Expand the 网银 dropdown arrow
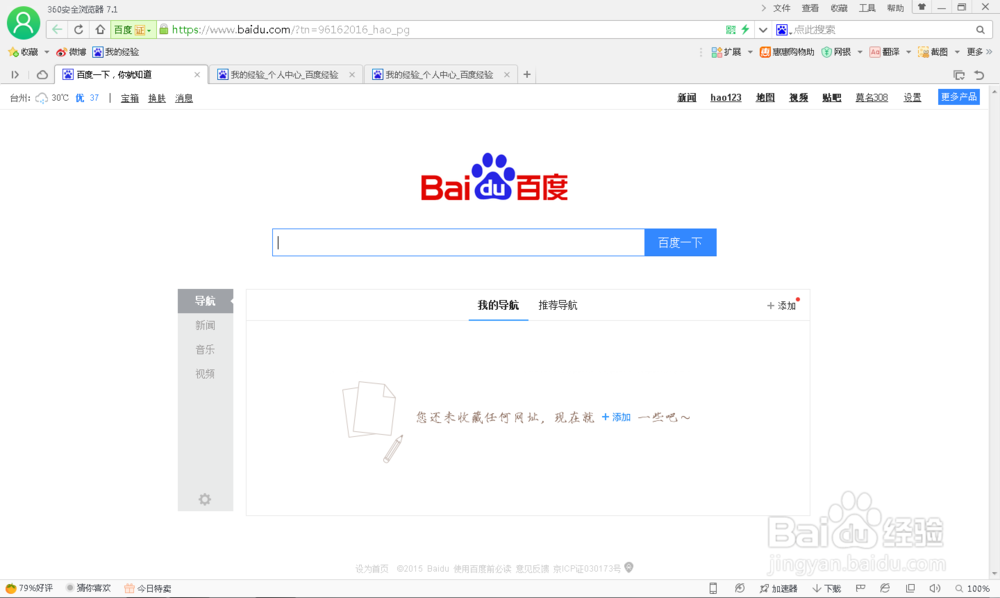Image resolution: width=1000 pixels, height=598 pixels. tap(860, 52)
